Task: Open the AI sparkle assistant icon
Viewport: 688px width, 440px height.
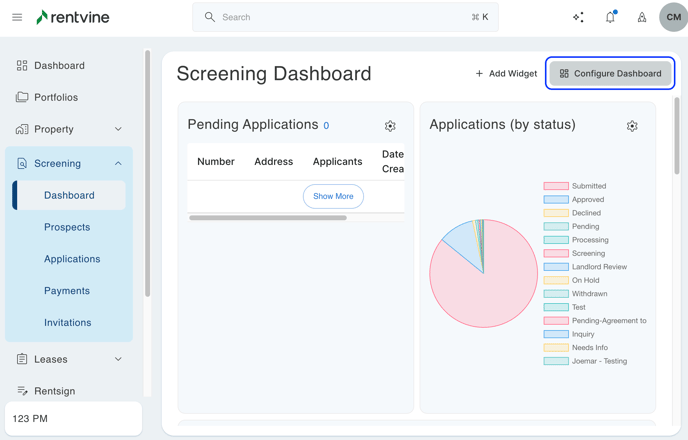Action: coord(578,17)
